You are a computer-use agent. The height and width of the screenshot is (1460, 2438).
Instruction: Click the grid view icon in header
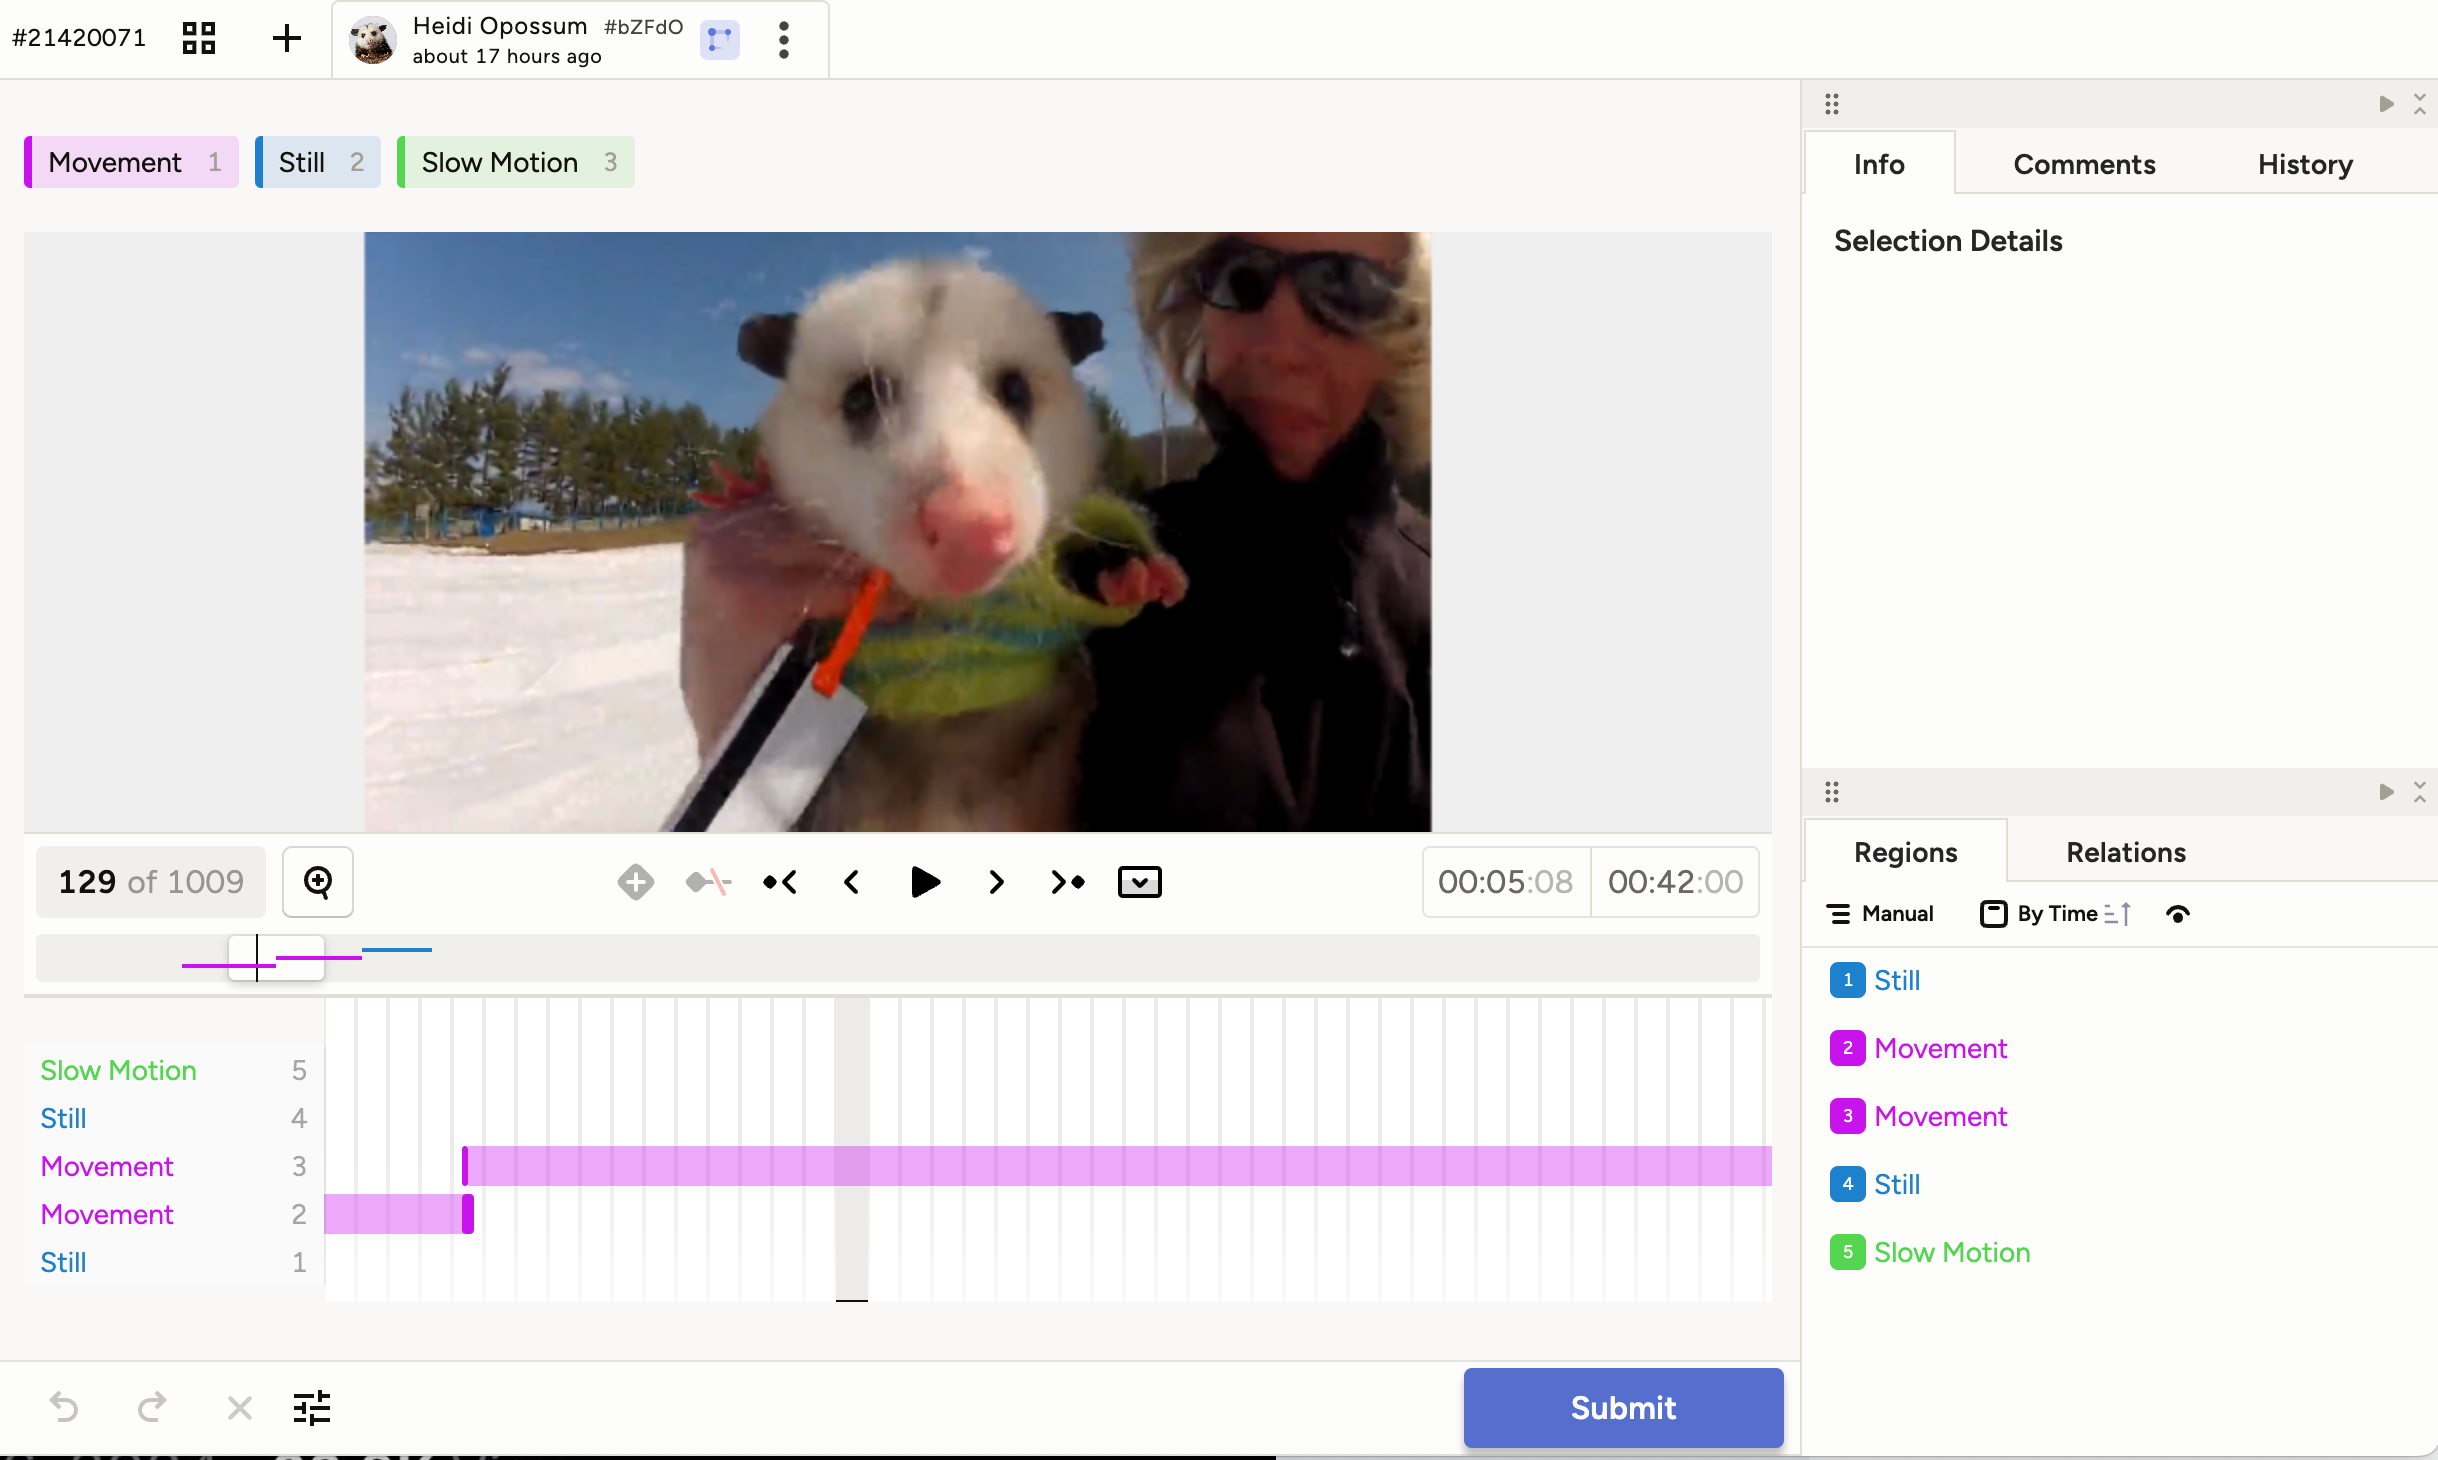coord(198,38)
